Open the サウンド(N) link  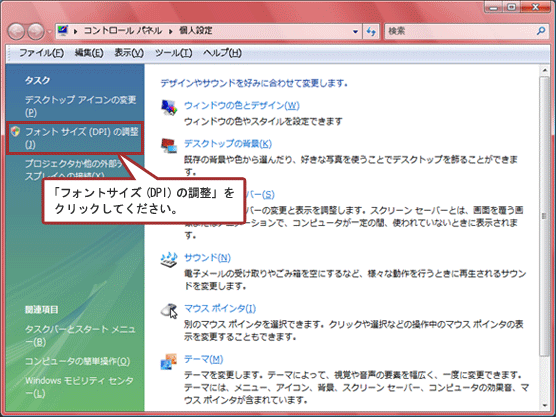pos(207,257)
